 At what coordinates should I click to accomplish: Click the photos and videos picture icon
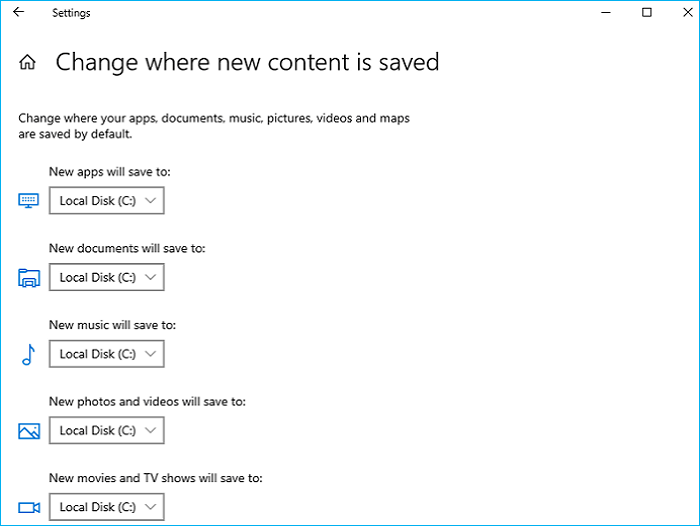click(x=29, y=431)
